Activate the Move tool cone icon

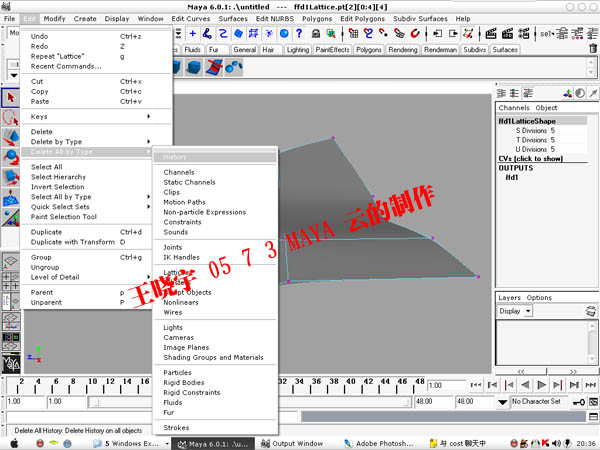[11, 137]
